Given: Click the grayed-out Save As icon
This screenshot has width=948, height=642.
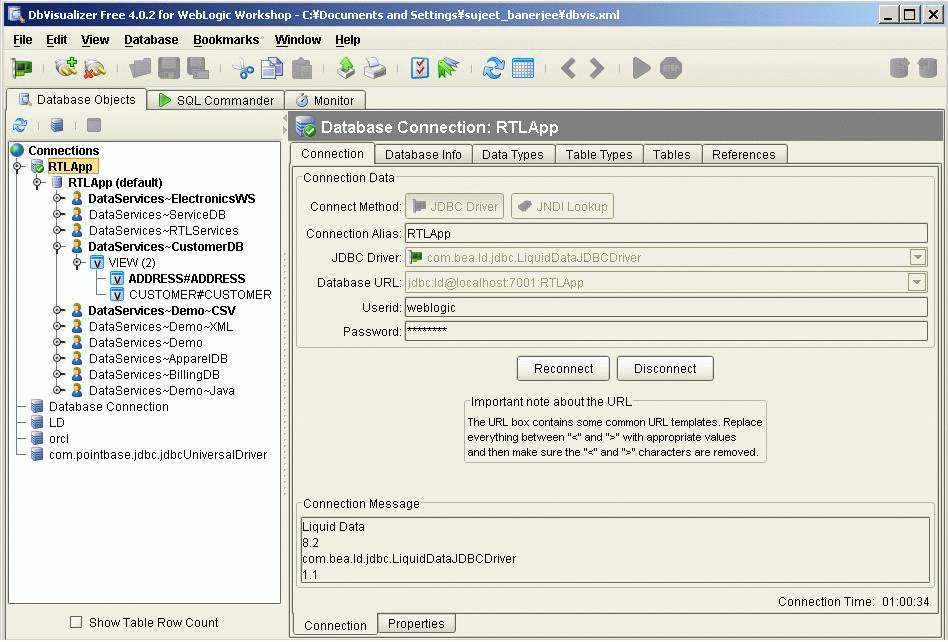Looking at the screenshot, I should point(198,68).
